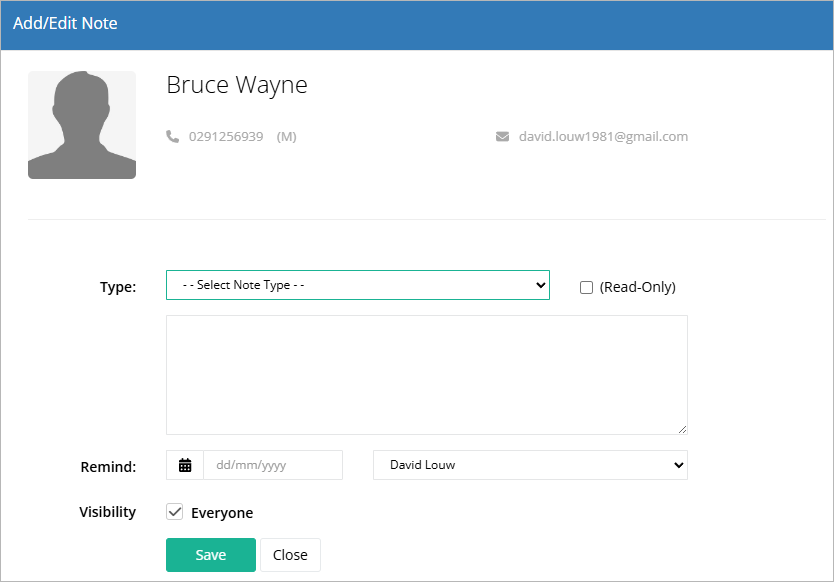
Task: Open the David Louw user dropdown
Action: [530, 465]
